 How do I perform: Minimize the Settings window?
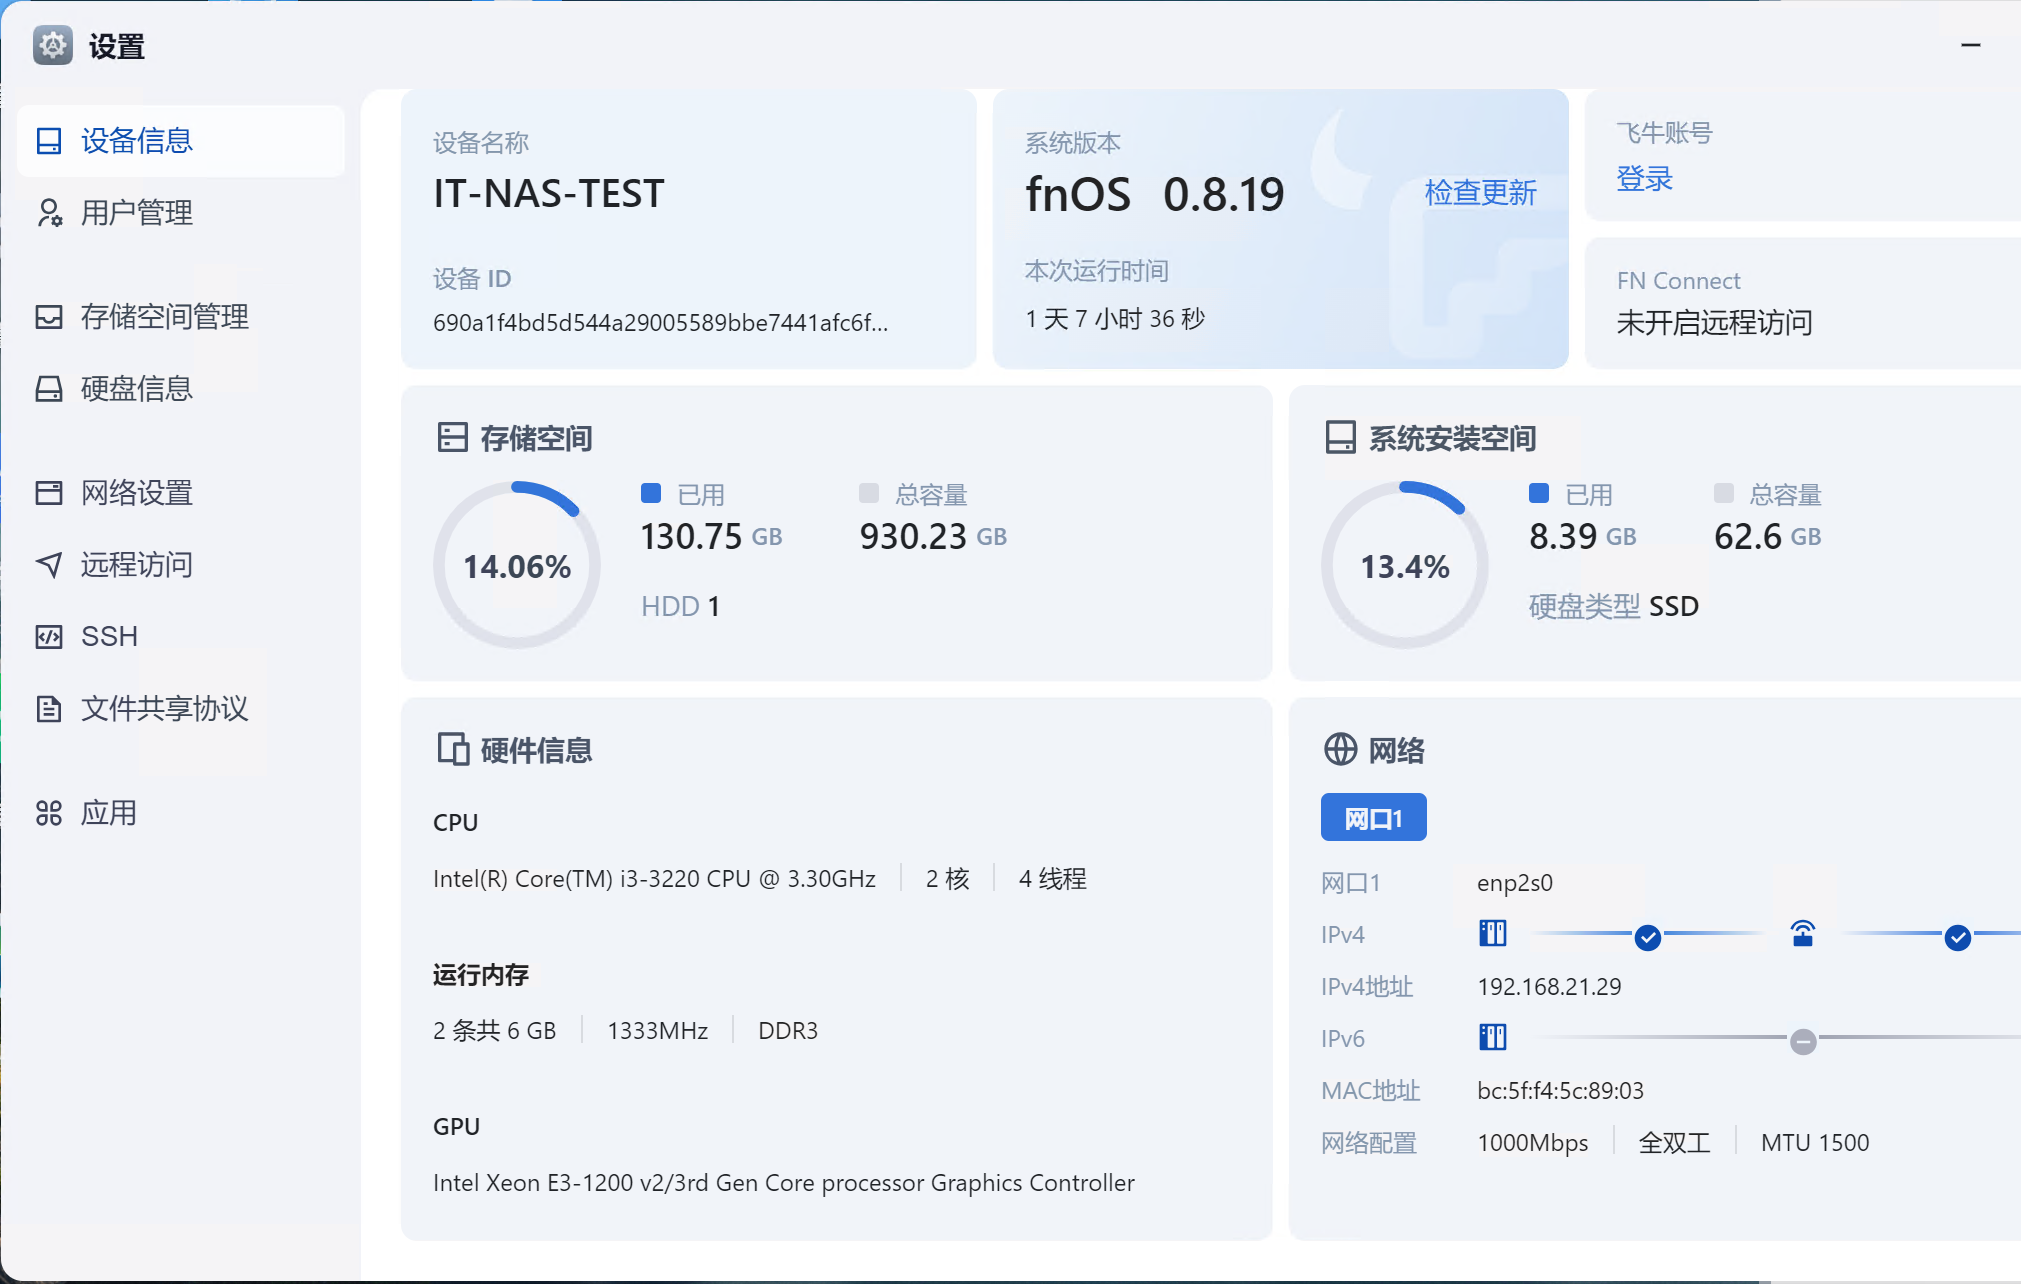[x=1971, y=45]
